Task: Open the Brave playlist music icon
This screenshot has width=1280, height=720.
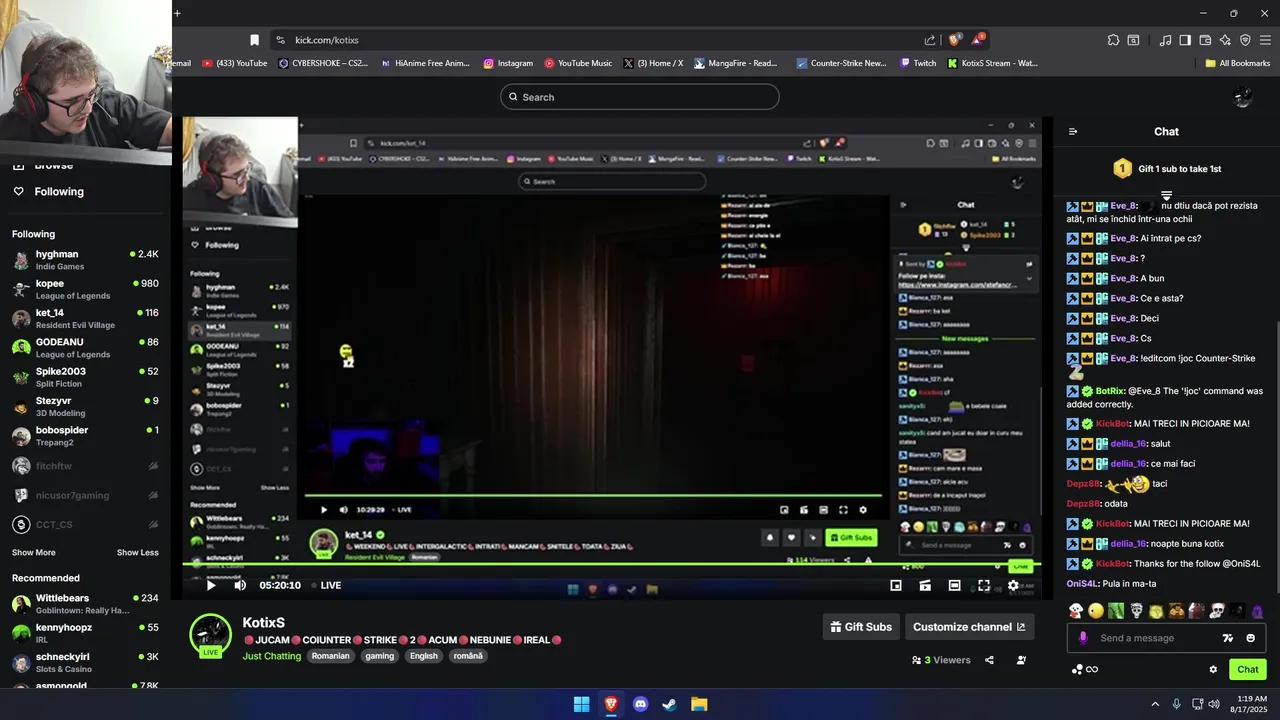Action: [1165, 40]
